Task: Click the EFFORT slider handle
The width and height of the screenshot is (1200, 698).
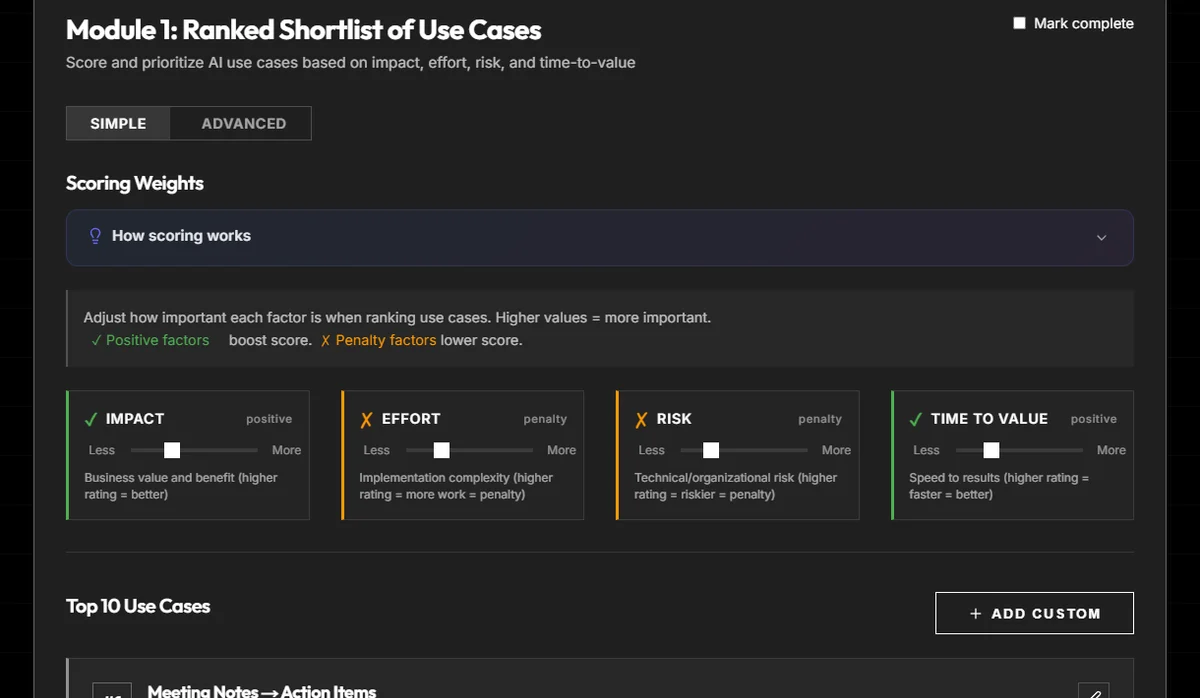Action: (441, 450)
